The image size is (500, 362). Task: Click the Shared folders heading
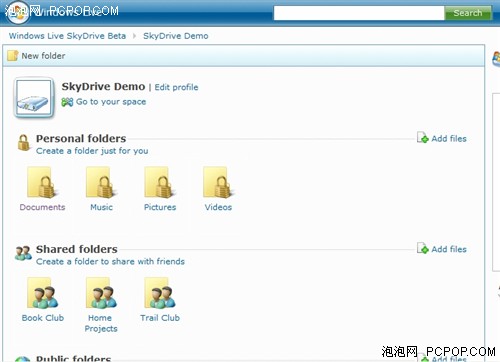77,249
